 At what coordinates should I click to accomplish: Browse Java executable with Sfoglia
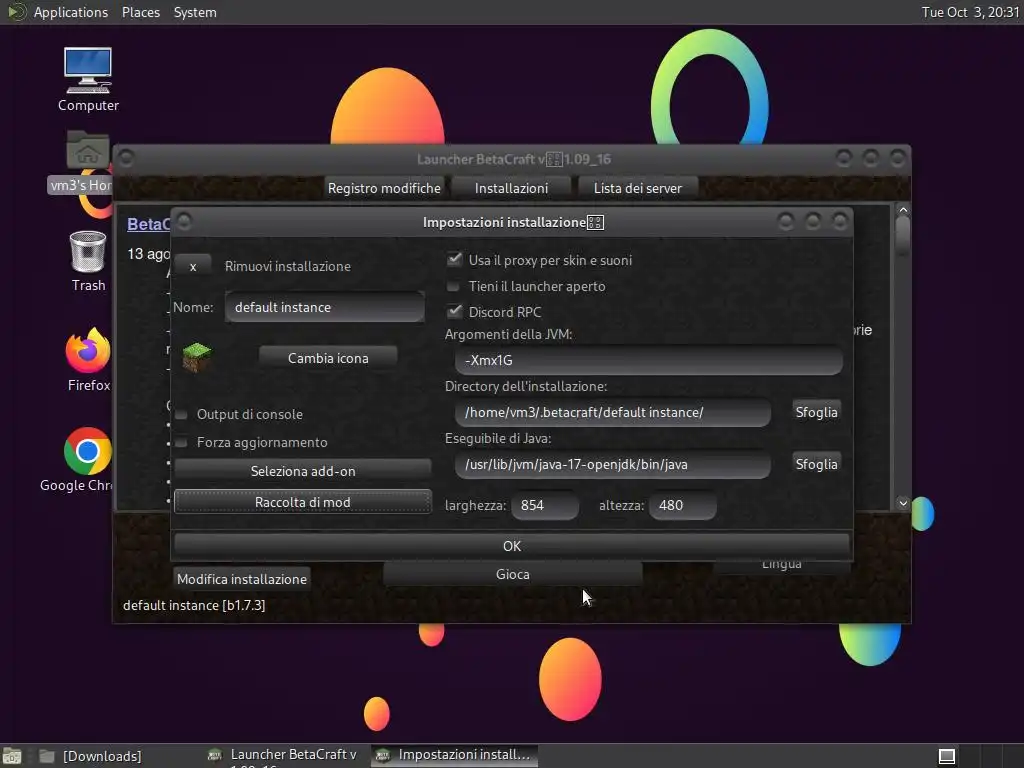tap(816, 464)
